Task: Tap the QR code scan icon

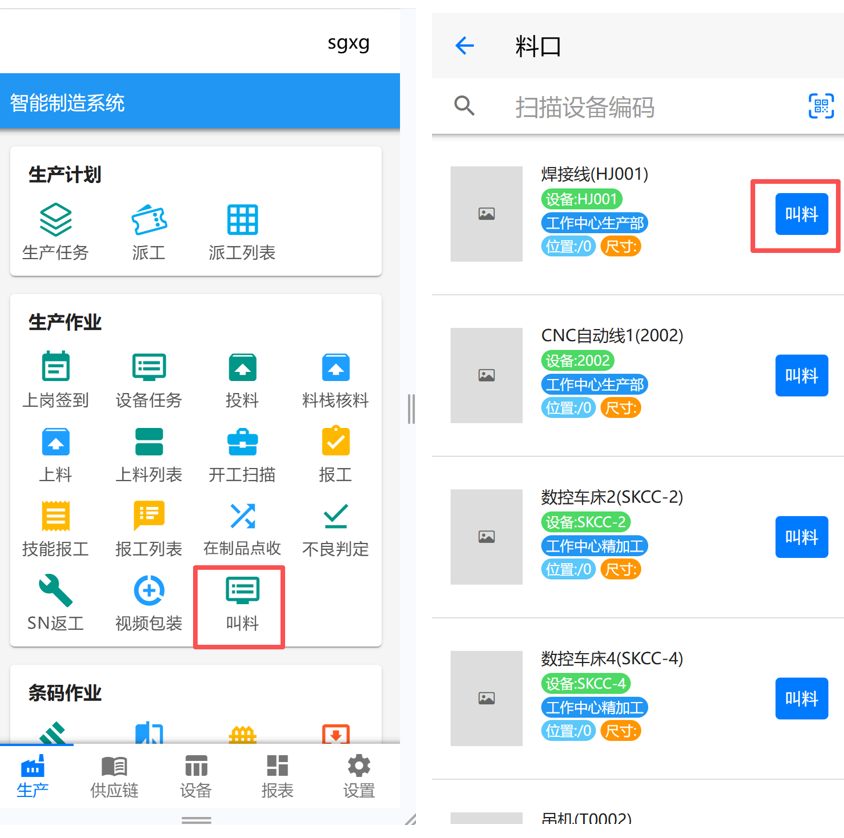Action: pos(821,106)
